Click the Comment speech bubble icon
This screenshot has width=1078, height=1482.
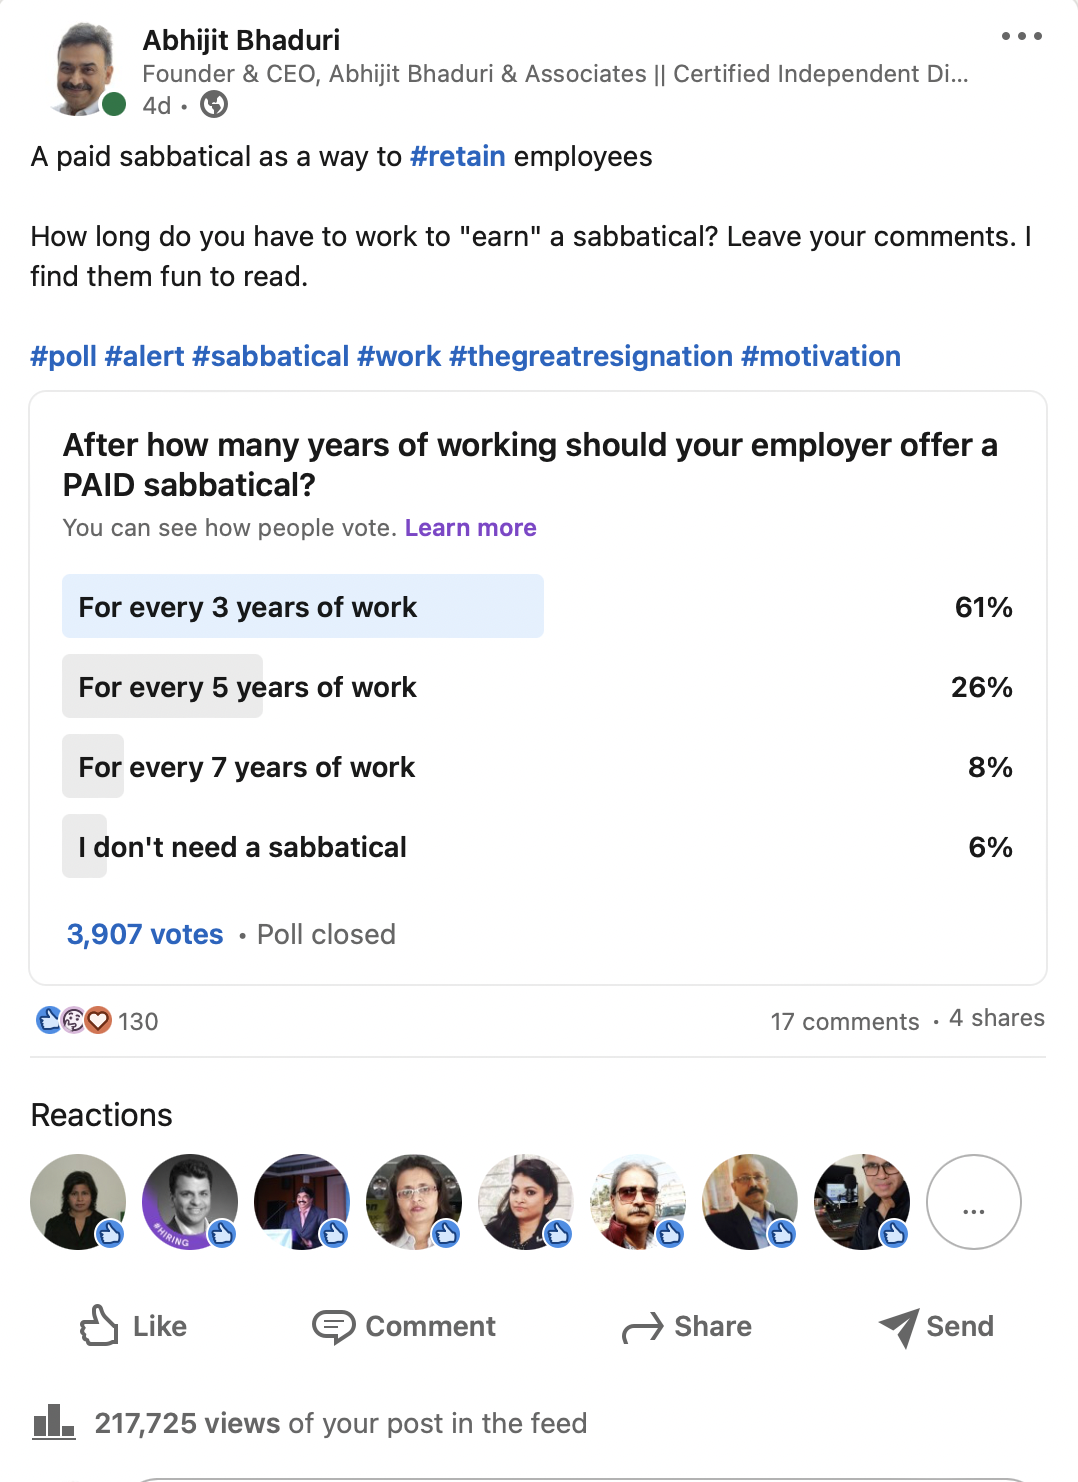[x=333, y=1326]
